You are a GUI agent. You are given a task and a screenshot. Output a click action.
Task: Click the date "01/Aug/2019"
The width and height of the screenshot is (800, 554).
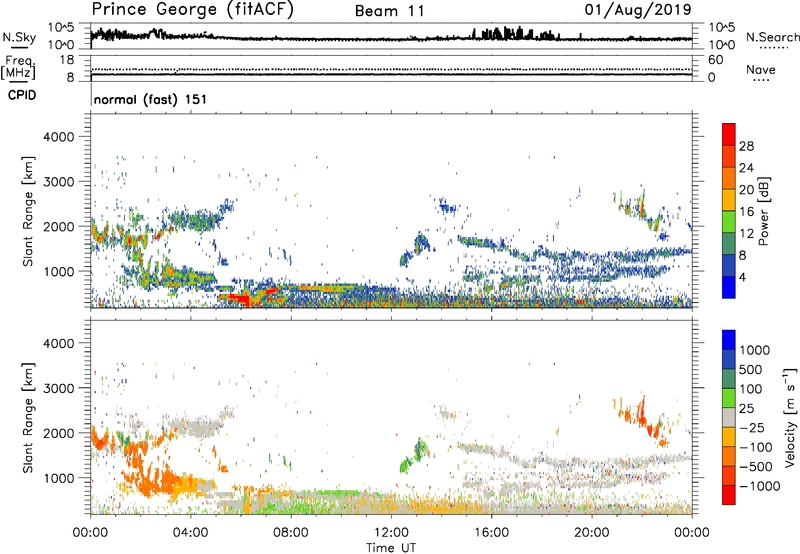(638, 10)
